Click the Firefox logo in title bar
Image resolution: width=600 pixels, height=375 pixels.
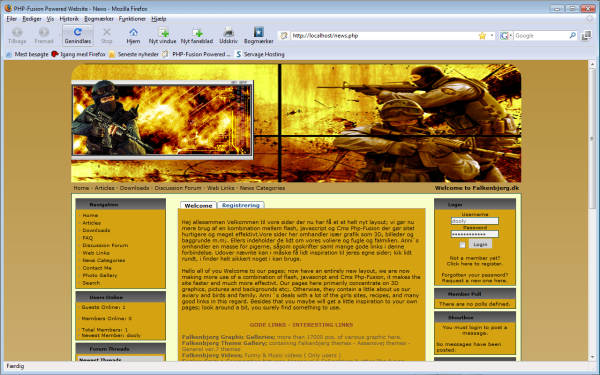tap(8, 8)
